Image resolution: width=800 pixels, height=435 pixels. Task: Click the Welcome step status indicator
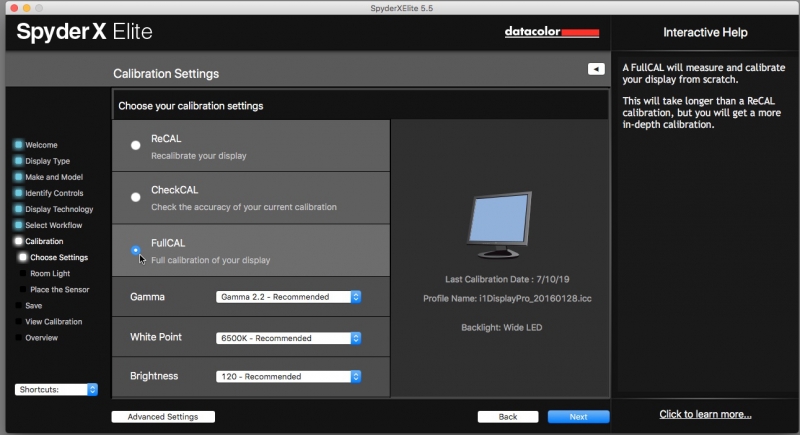coord(18,144)
